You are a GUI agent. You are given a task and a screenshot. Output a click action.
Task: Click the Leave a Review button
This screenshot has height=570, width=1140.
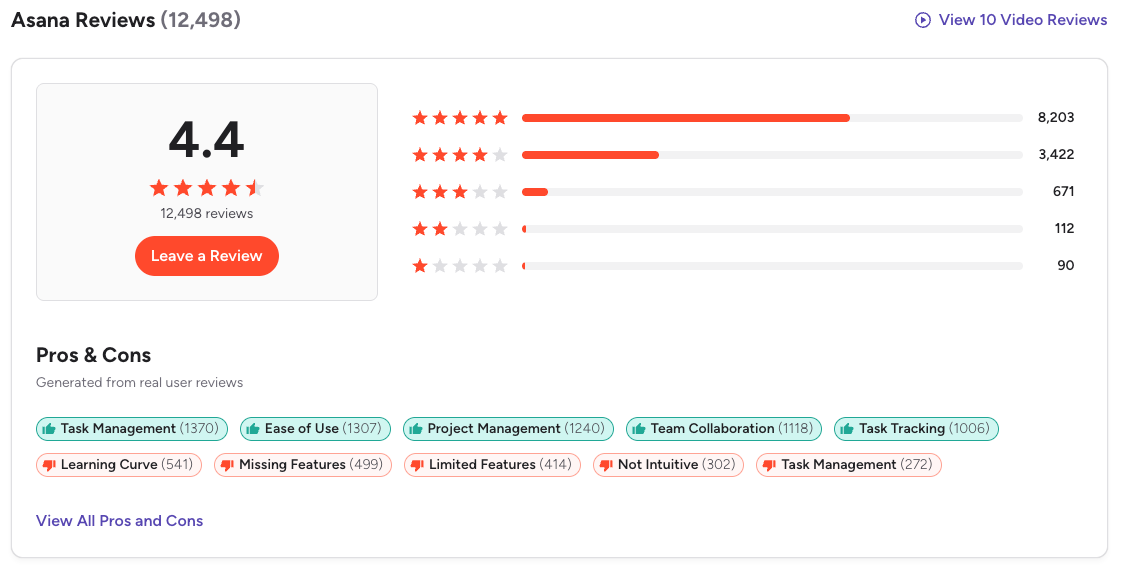click(x=206, y=256)
